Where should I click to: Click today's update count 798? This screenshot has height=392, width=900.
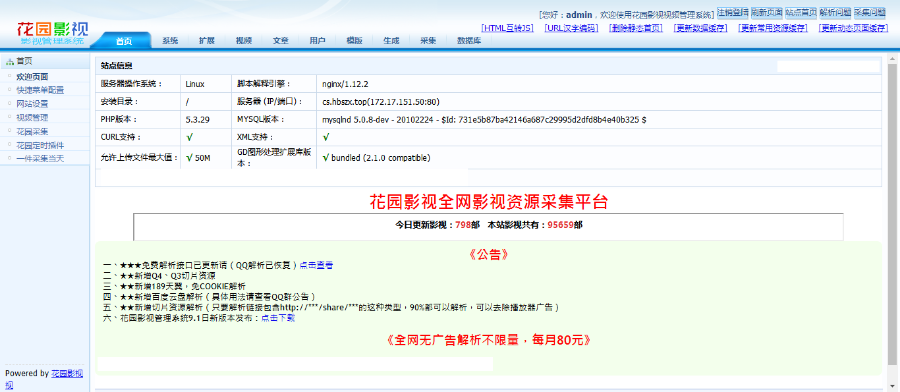coord(463,226)
